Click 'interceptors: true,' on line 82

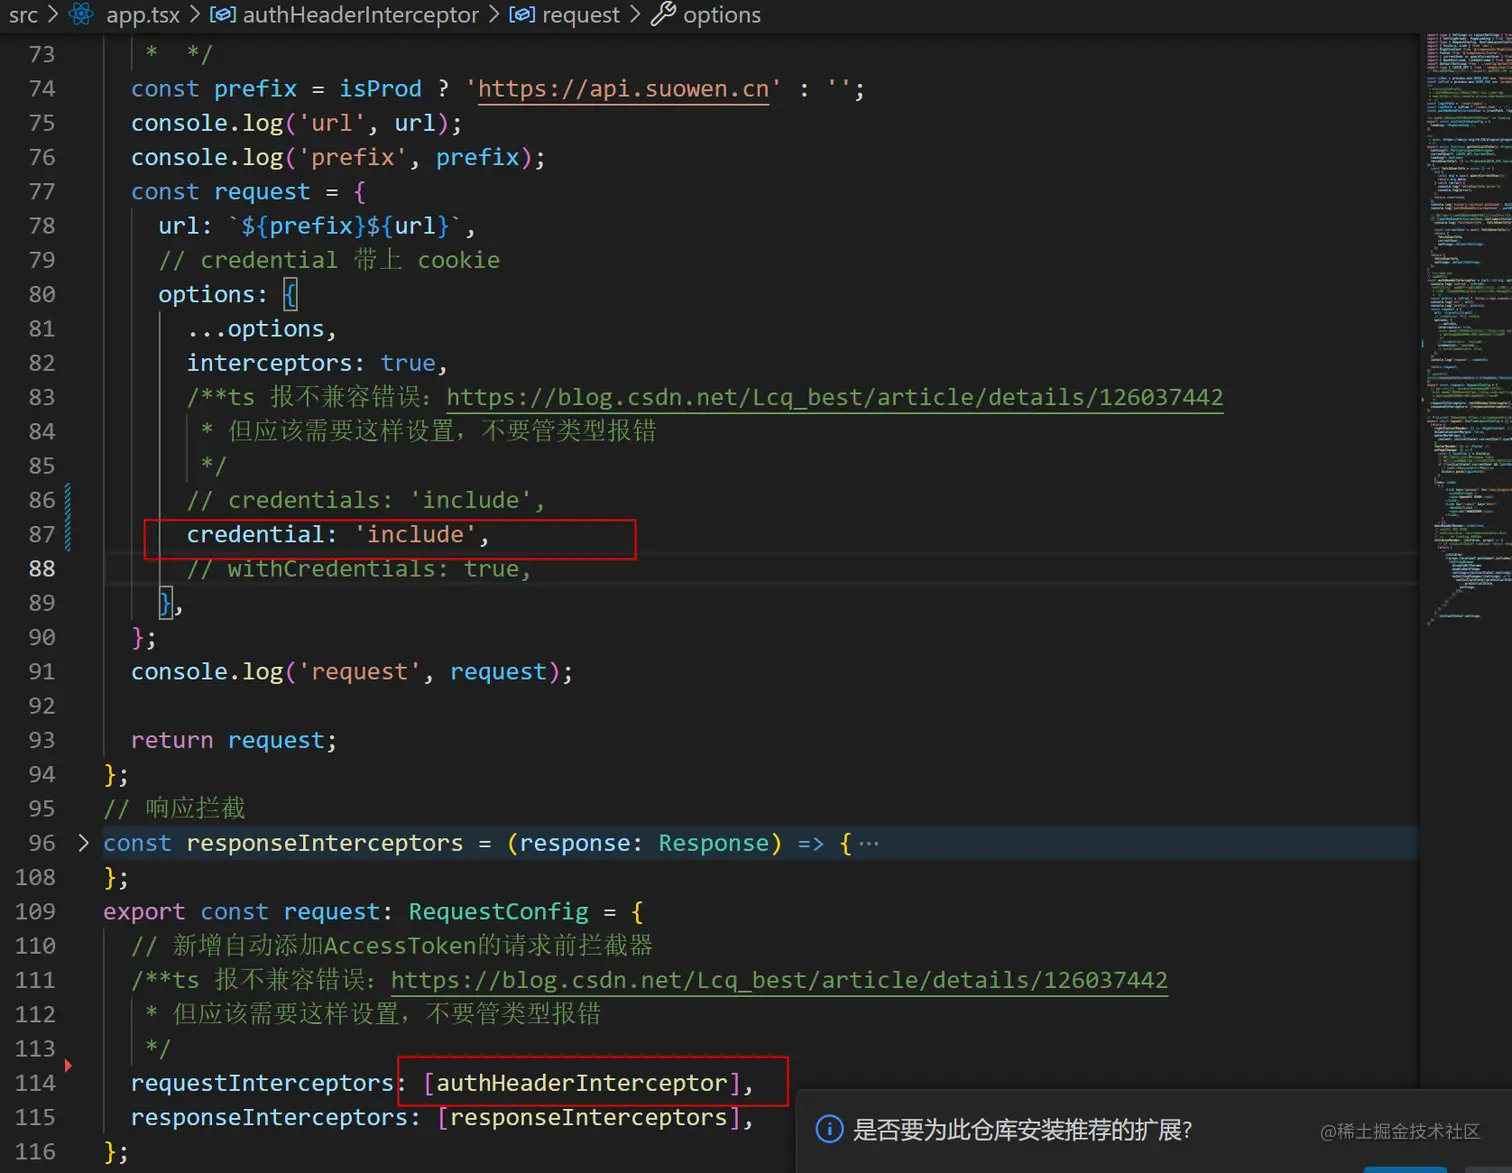click(317, 363)
